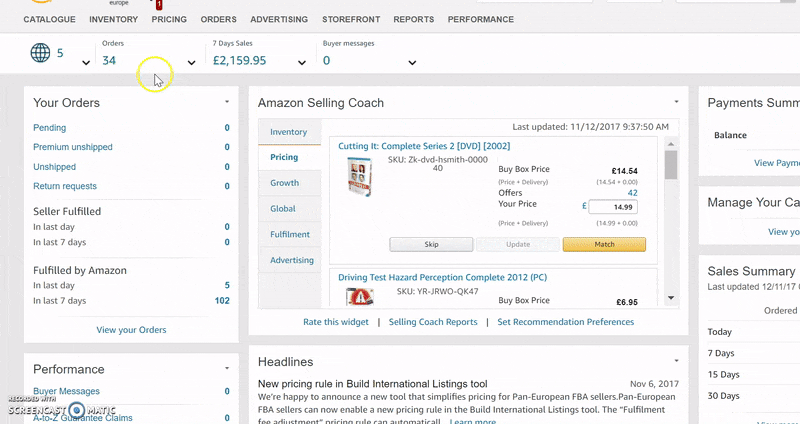800x424 pixels.
Task: Open the ORDERS menu
Action: [x=218, y=19]
